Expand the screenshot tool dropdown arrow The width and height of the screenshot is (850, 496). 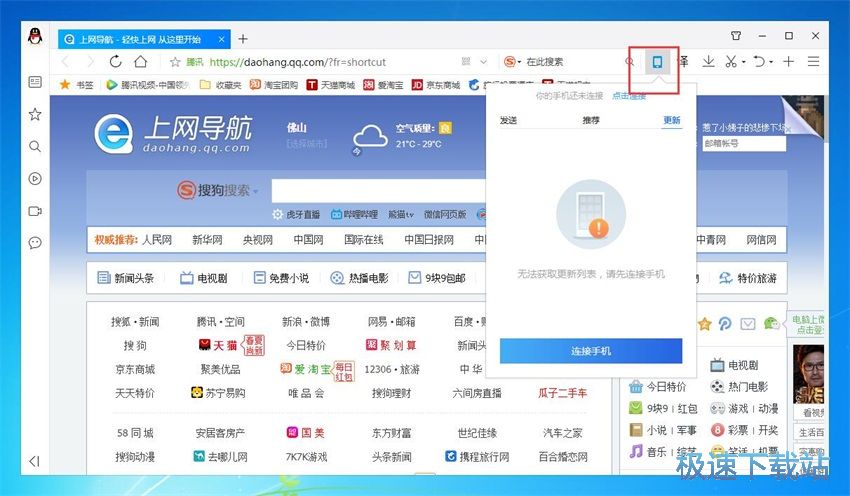(744, 62)
